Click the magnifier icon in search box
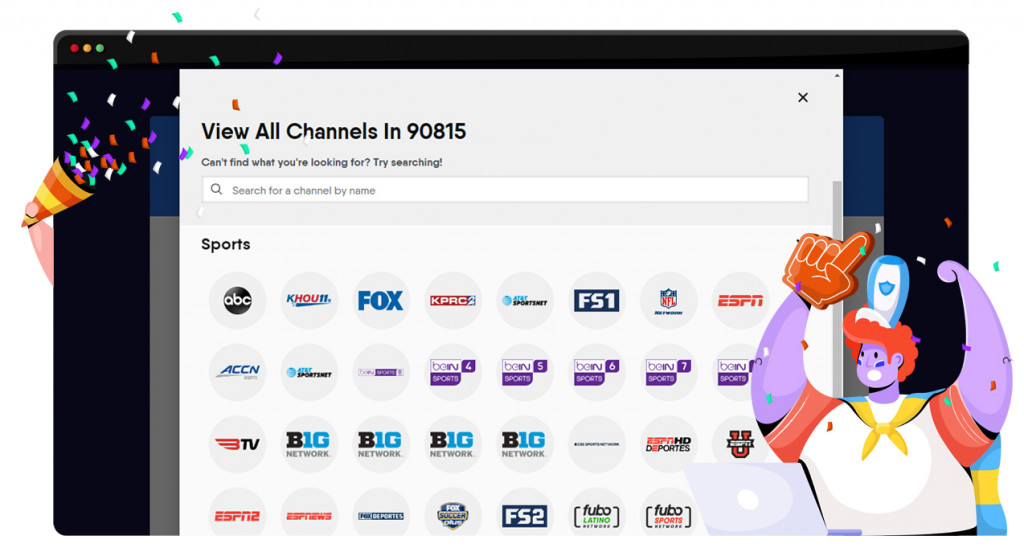Viewport: 1024px width, 548px height. 216,189
